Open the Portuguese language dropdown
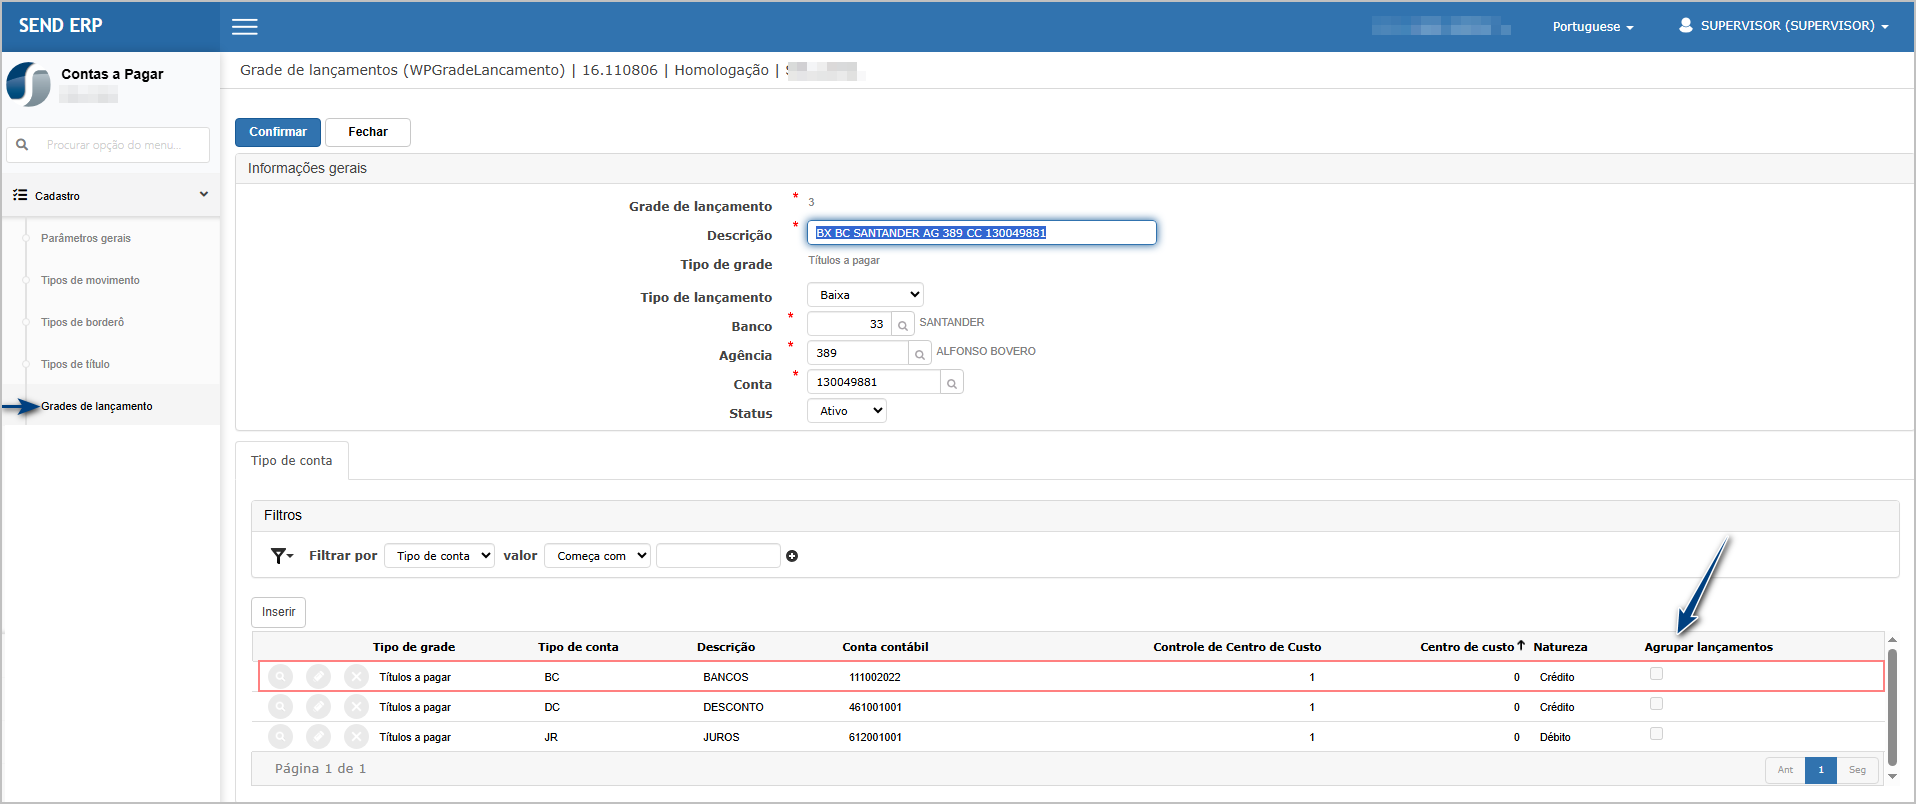The height and width of the screenshot is (804, 1916). tap(1593, 27)
